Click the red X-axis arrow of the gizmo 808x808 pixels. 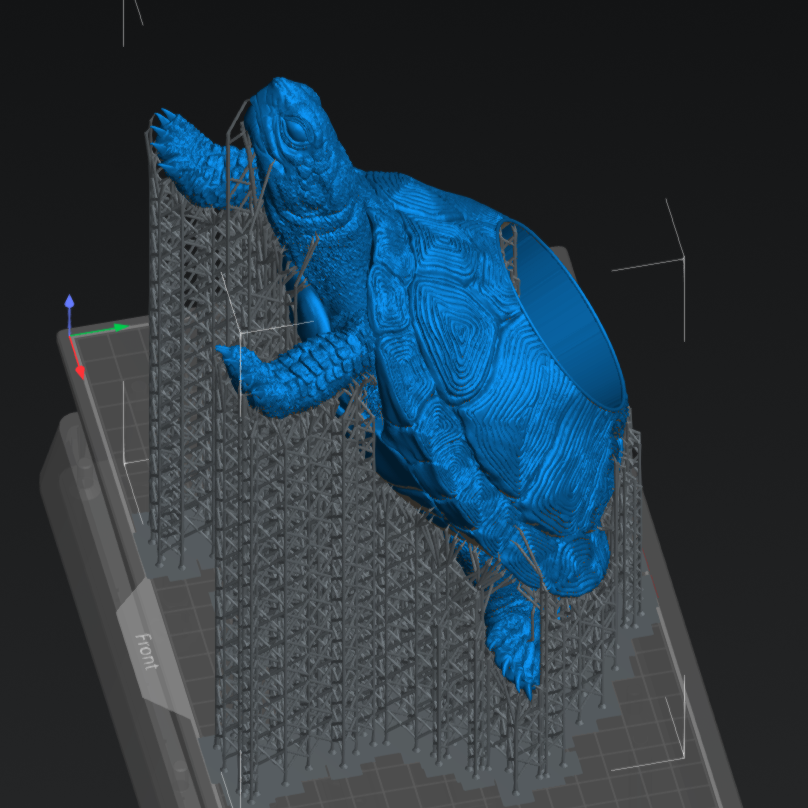coord(80,372)
